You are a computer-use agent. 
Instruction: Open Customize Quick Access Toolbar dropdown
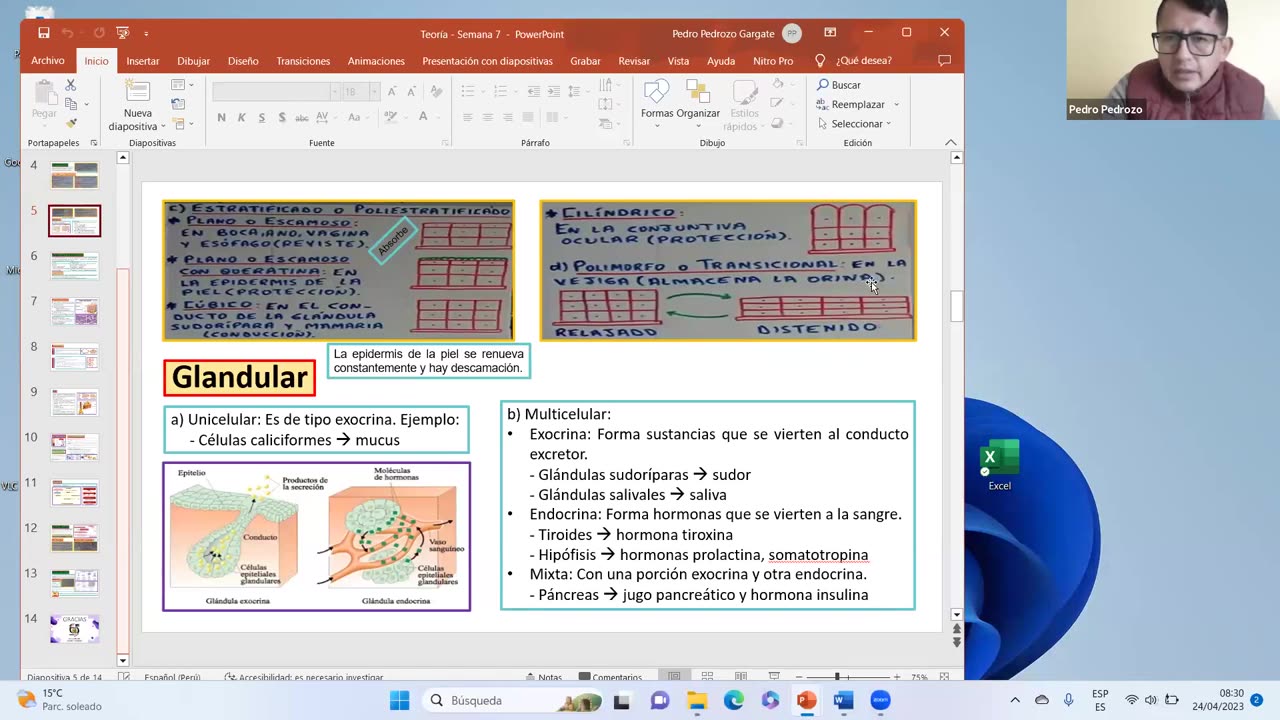pos(146,33)
